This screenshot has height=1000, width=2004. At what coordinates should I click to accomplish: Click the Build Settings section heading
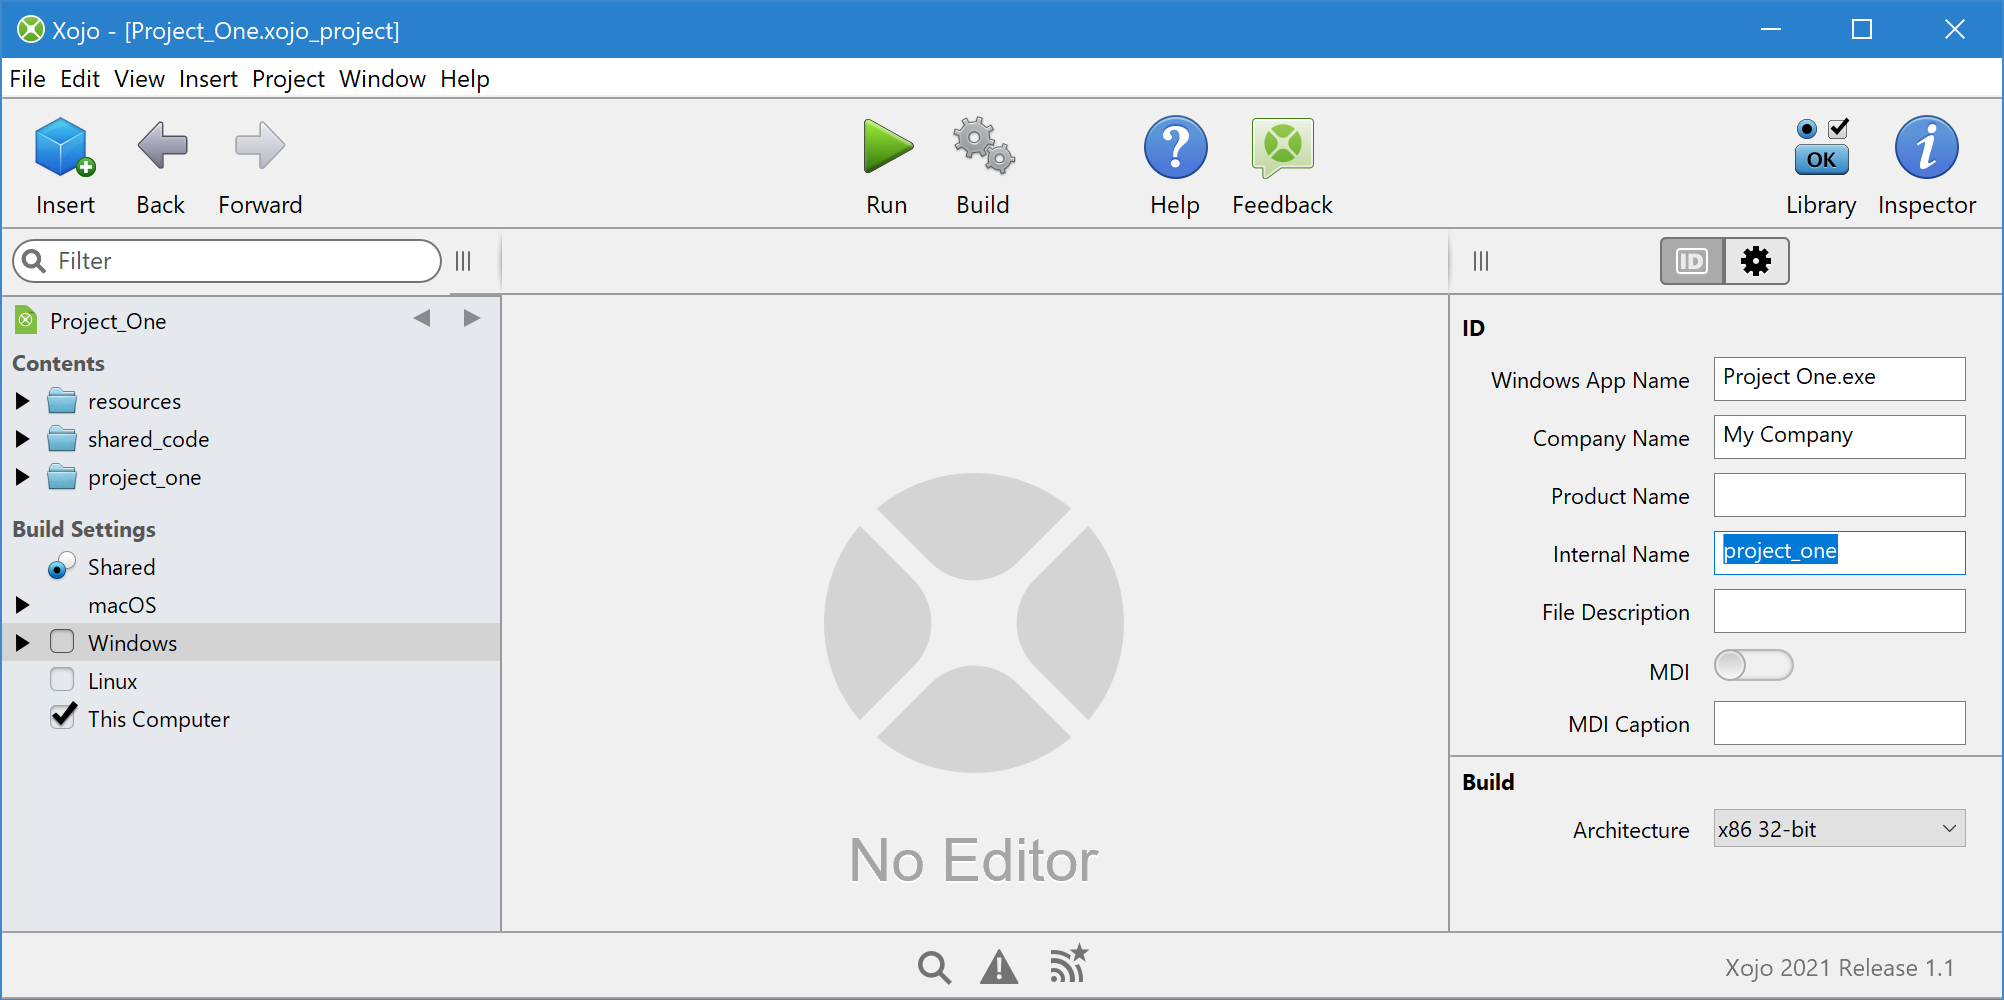[84, 529]
